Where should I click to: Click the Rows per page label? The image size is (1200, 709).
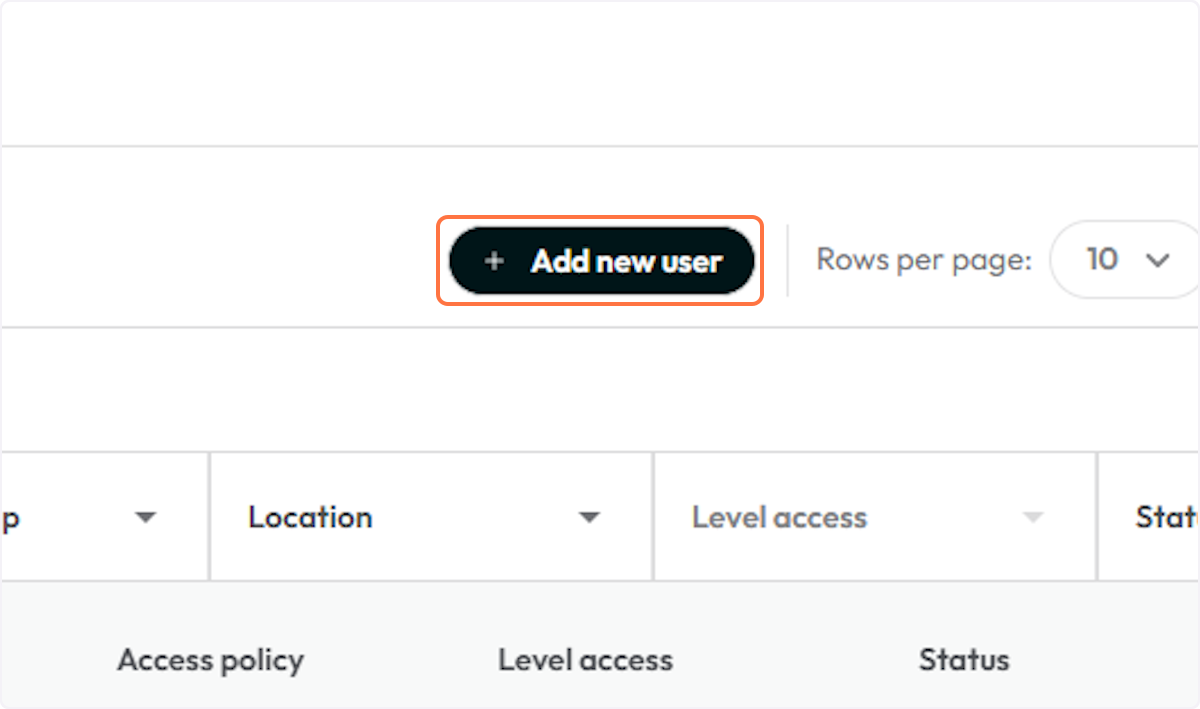pyautogui.click(x=923, y=260)
